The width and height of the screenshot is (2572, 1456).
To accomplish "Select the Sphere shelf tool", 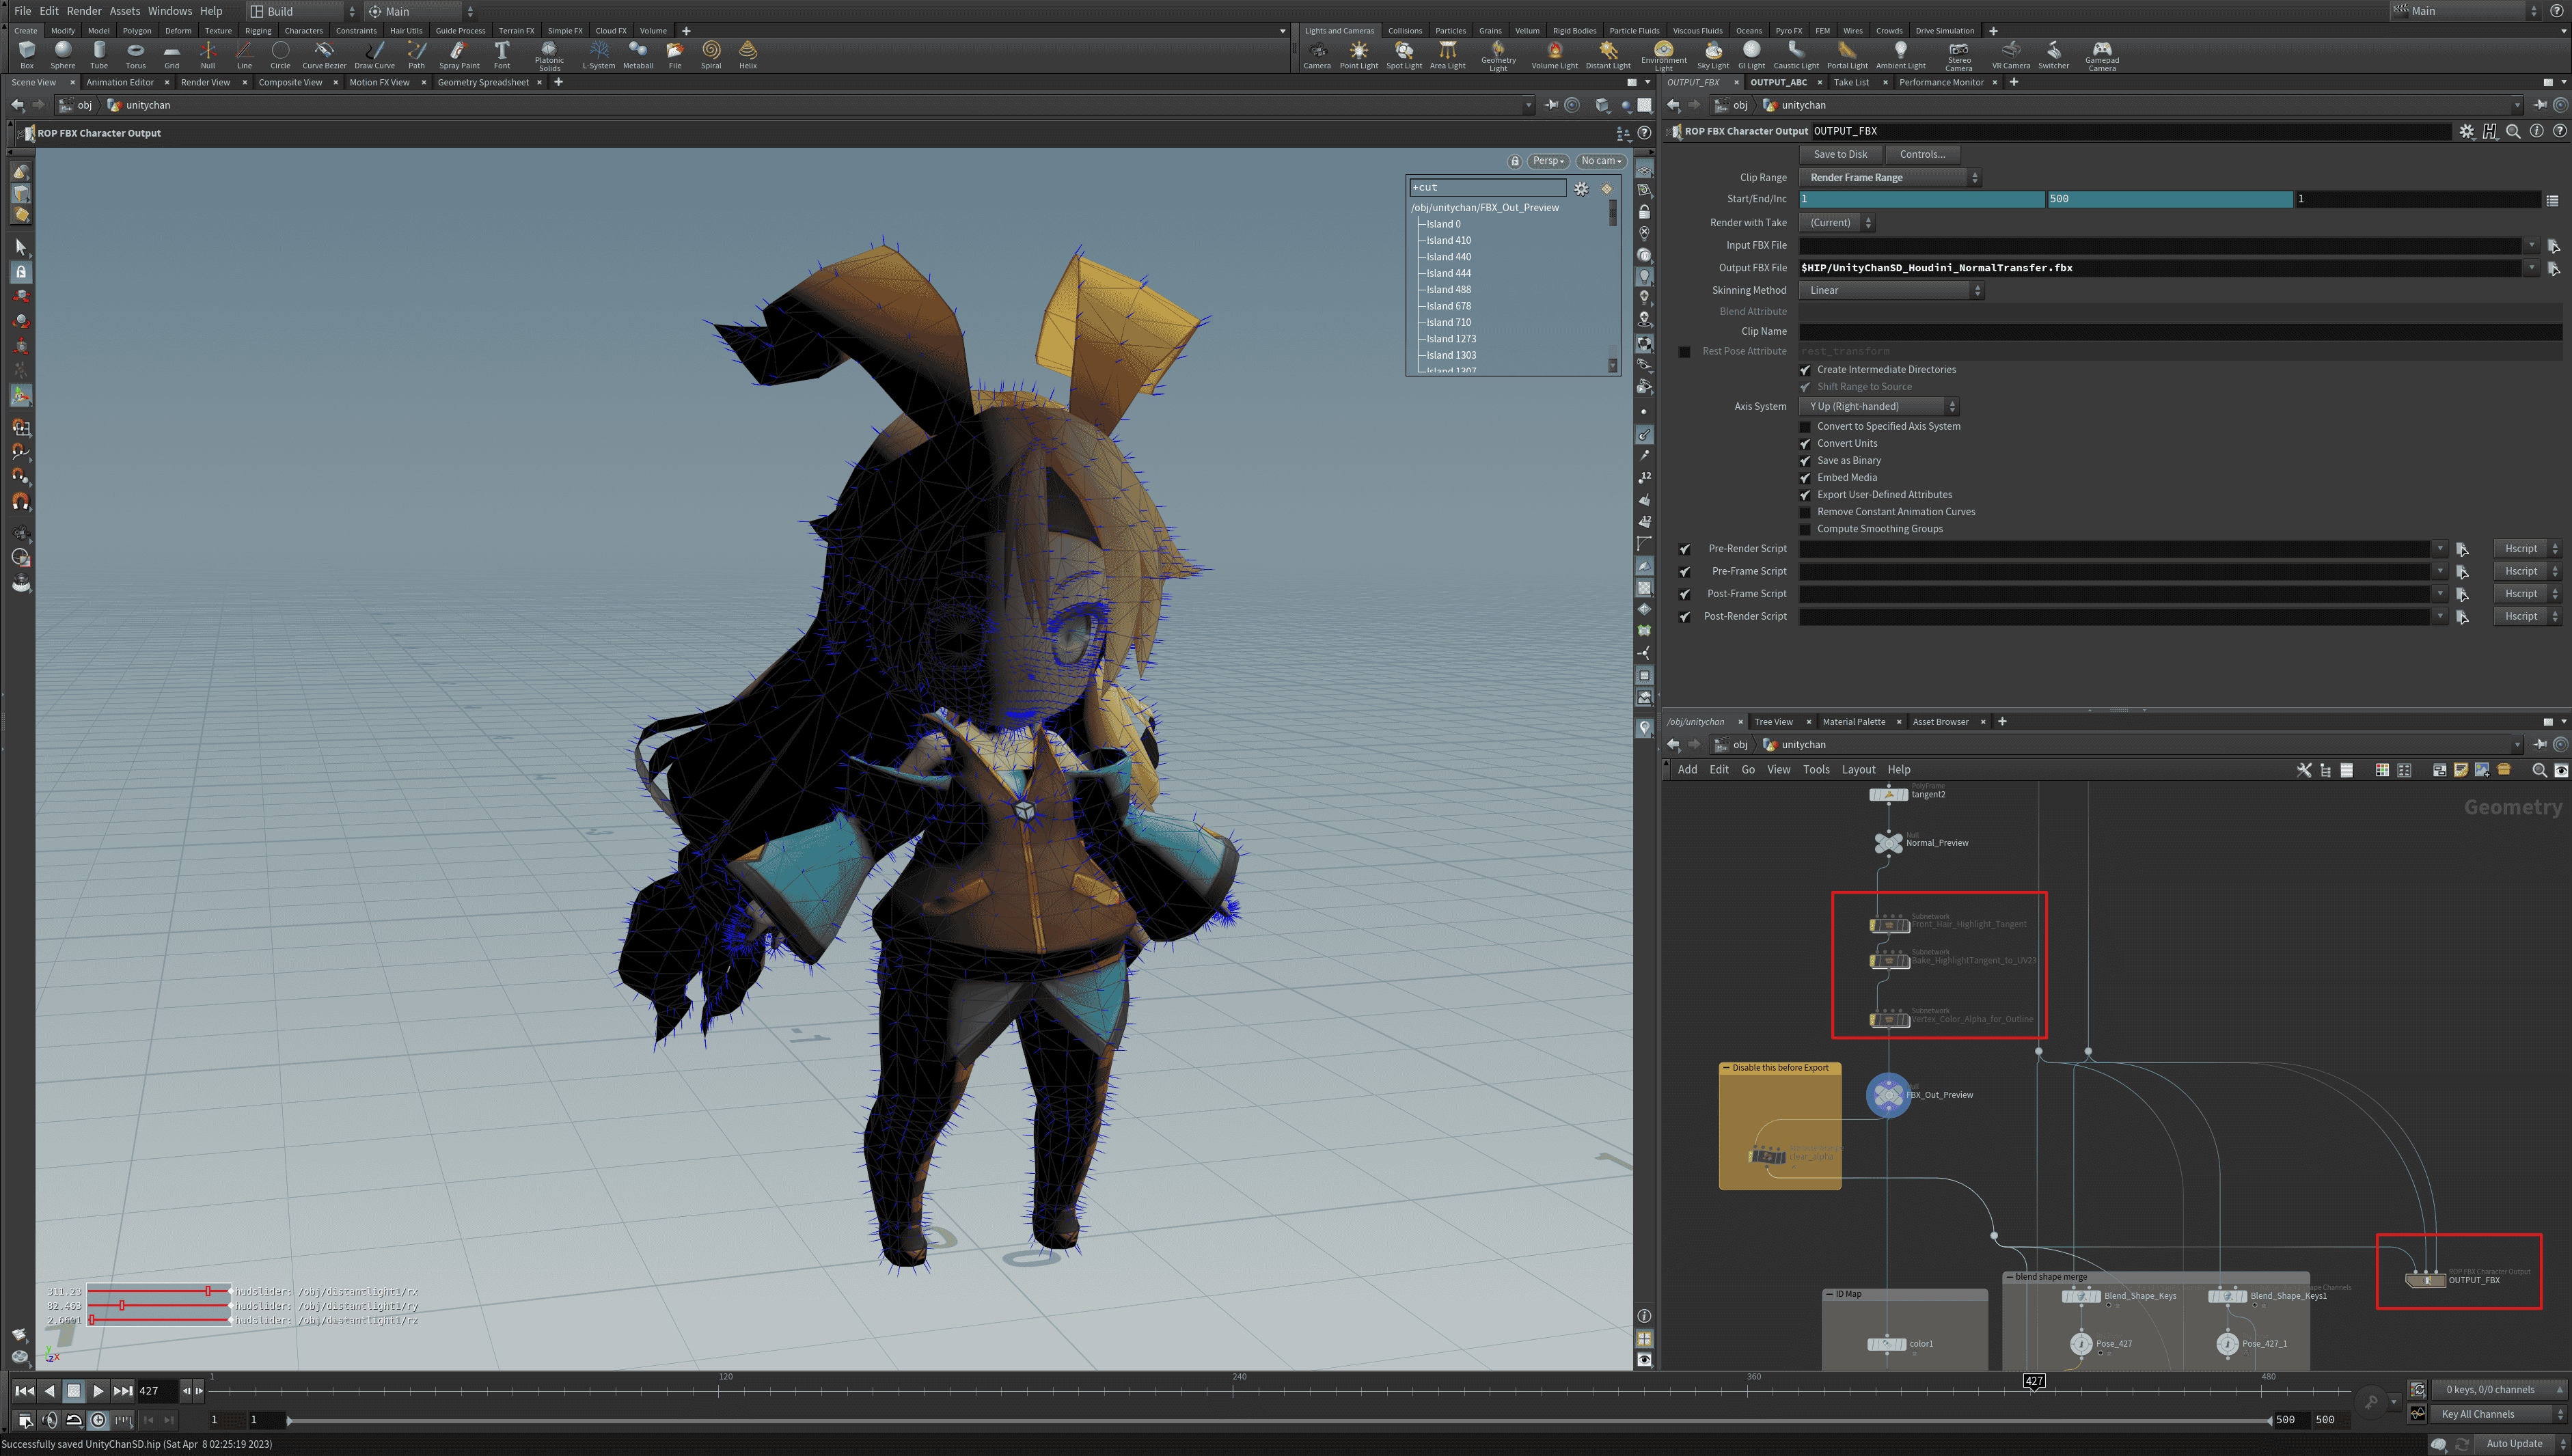I will (63, 55).
